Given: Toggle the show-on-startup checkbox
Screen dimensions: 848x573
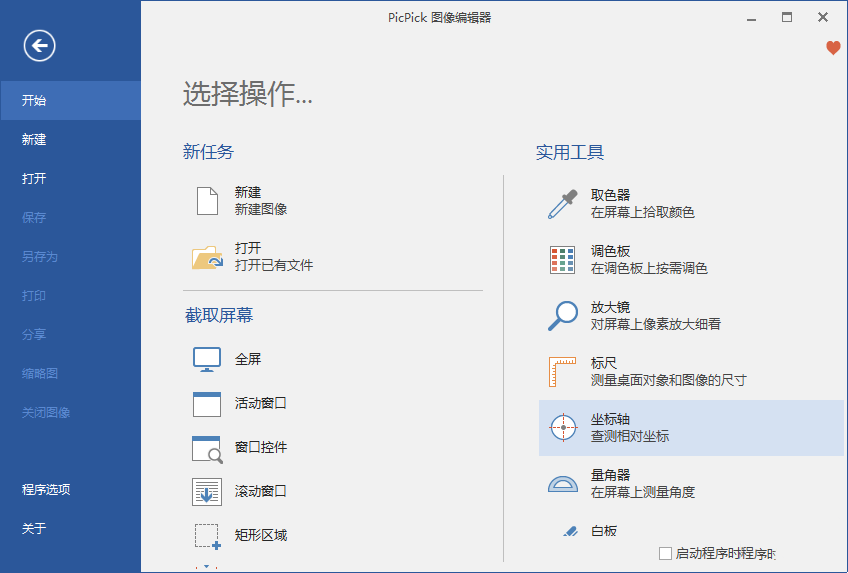Looking at the screenshot, I should 665,553.
